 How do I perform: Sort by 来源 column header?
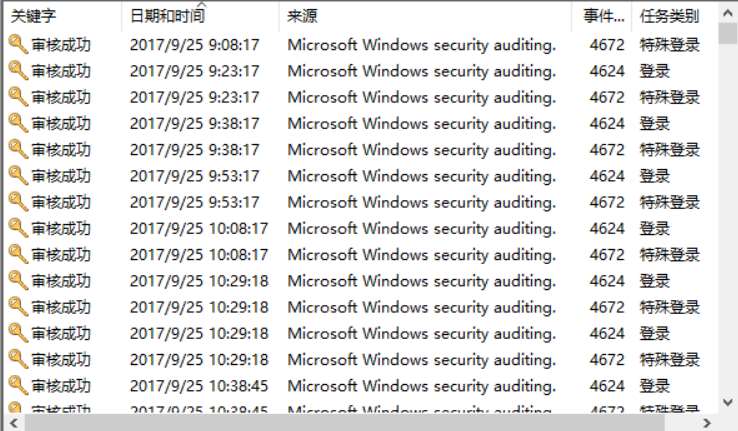425,16
